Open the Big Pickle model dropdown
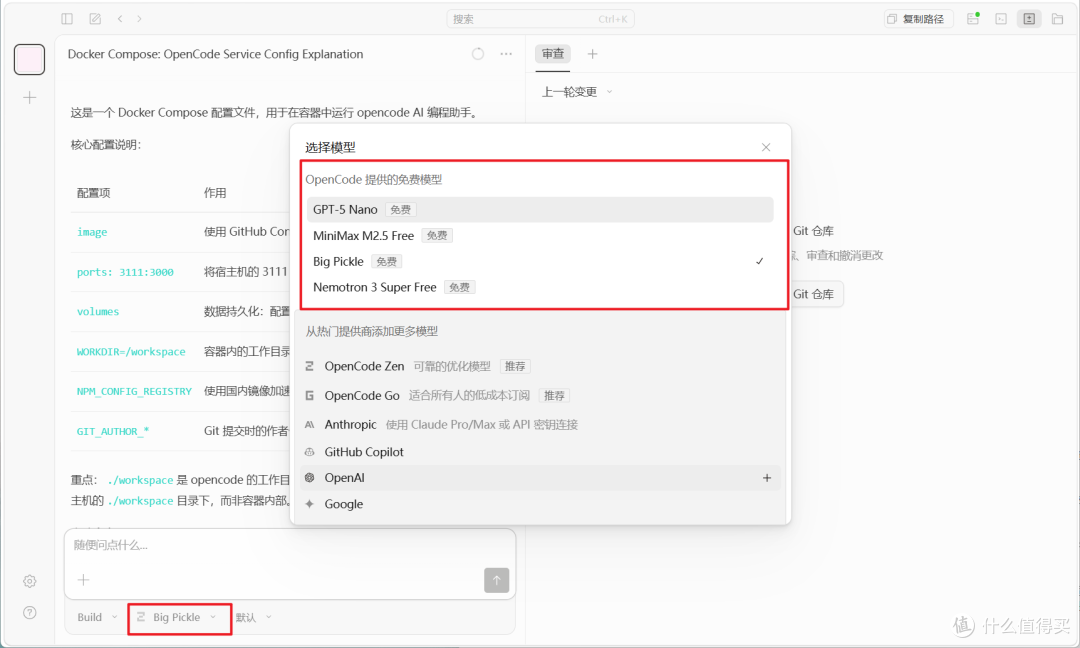This screenshot has width=1080, height=648. tap(178, 617)
